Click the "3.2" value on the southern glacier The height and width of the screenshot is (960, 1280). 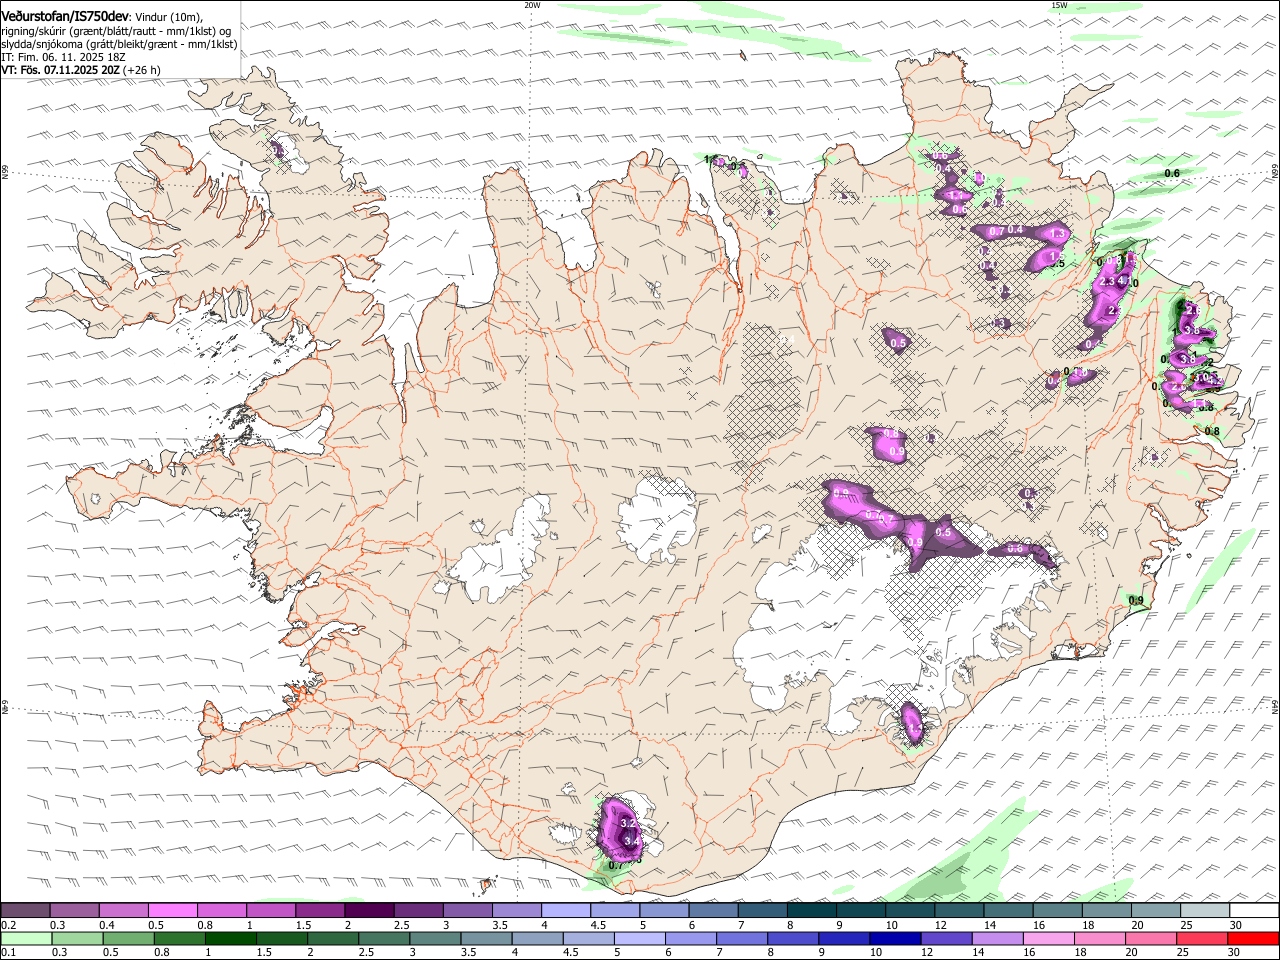pyautogui.click(x=628, y=823)
